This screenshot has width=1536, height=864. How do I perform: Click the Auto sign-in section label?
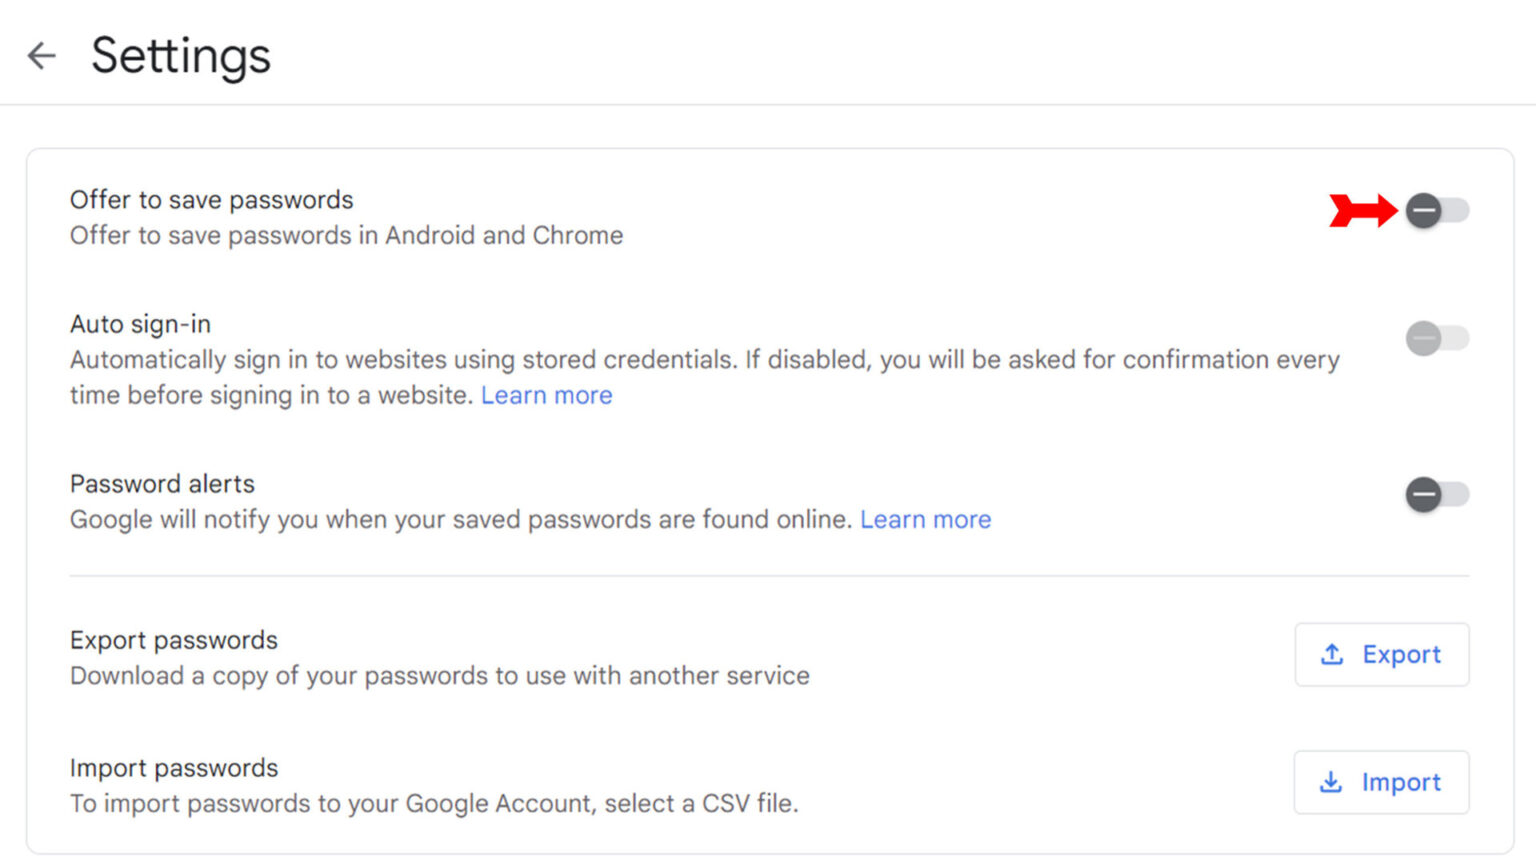click(140, 324)
